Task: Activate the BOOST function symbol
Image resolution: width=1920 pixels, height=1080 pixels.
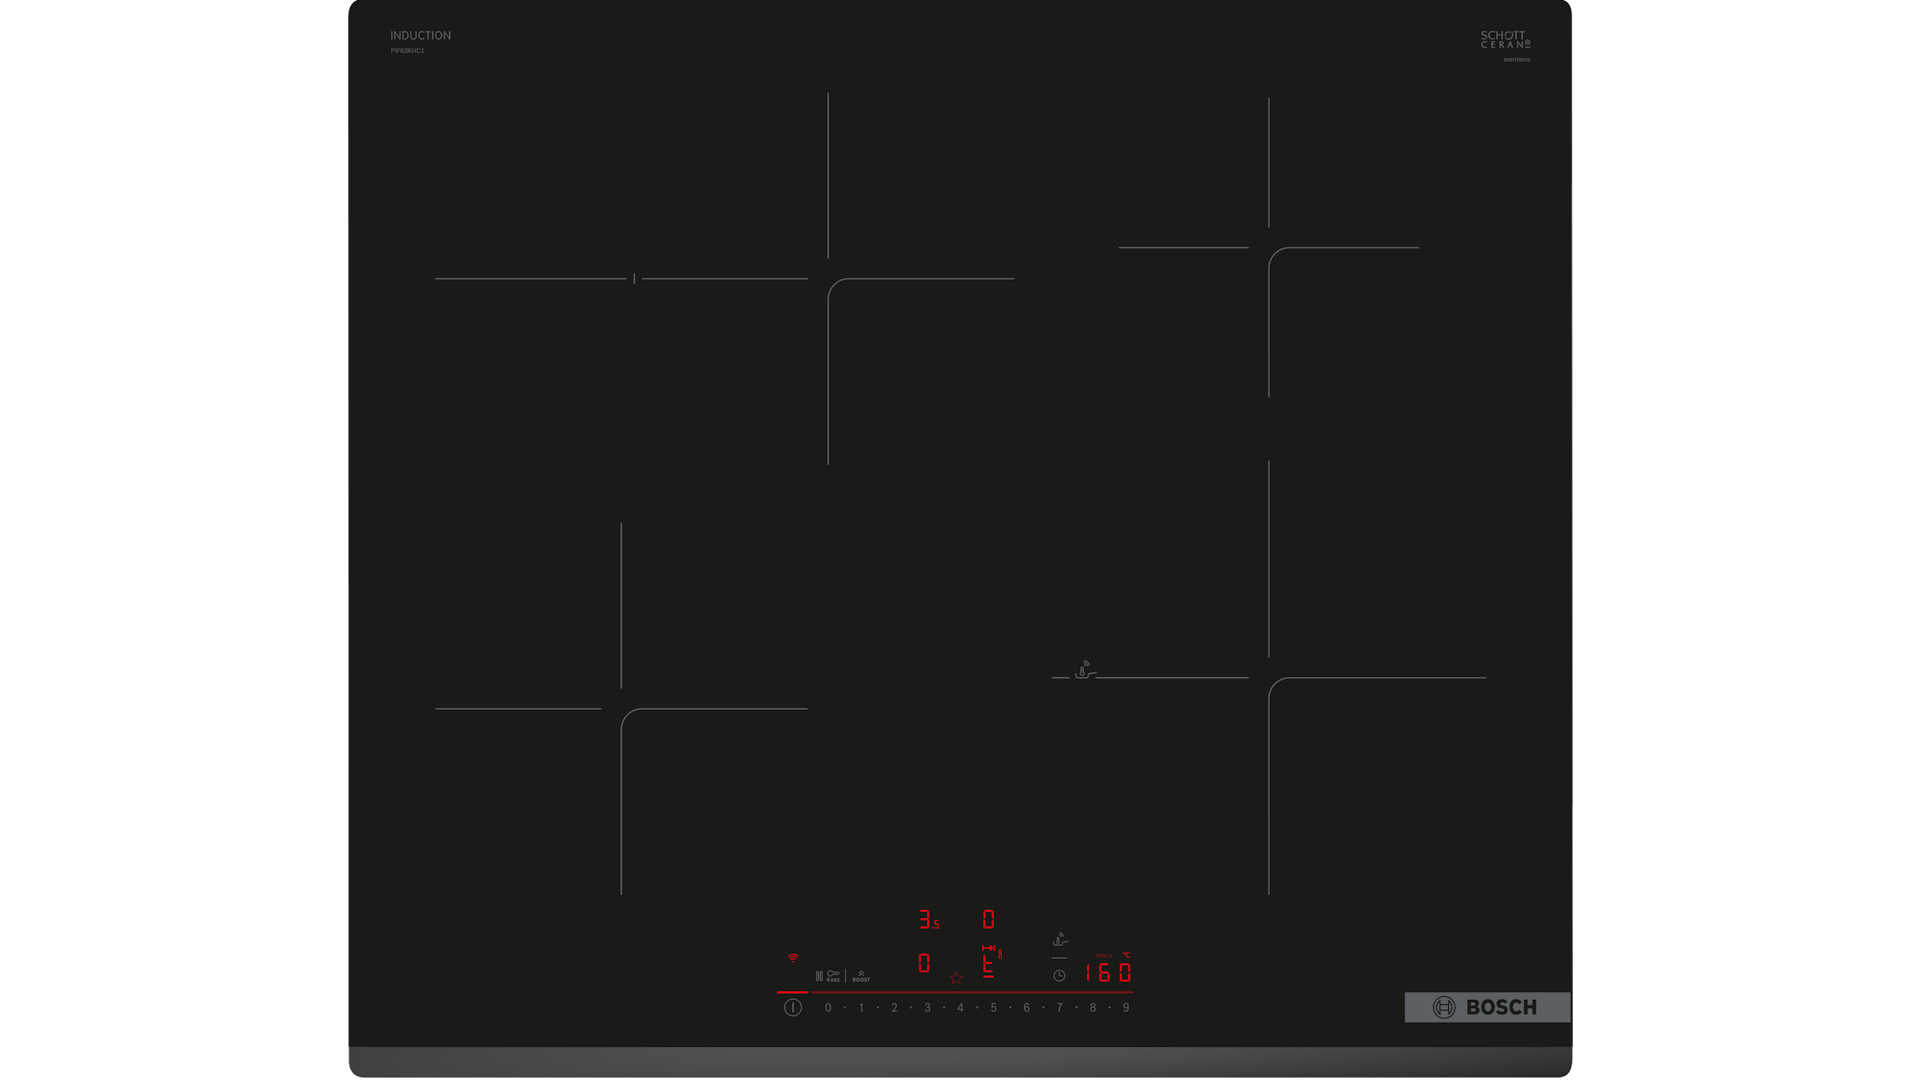Action: tap(861, 976)
